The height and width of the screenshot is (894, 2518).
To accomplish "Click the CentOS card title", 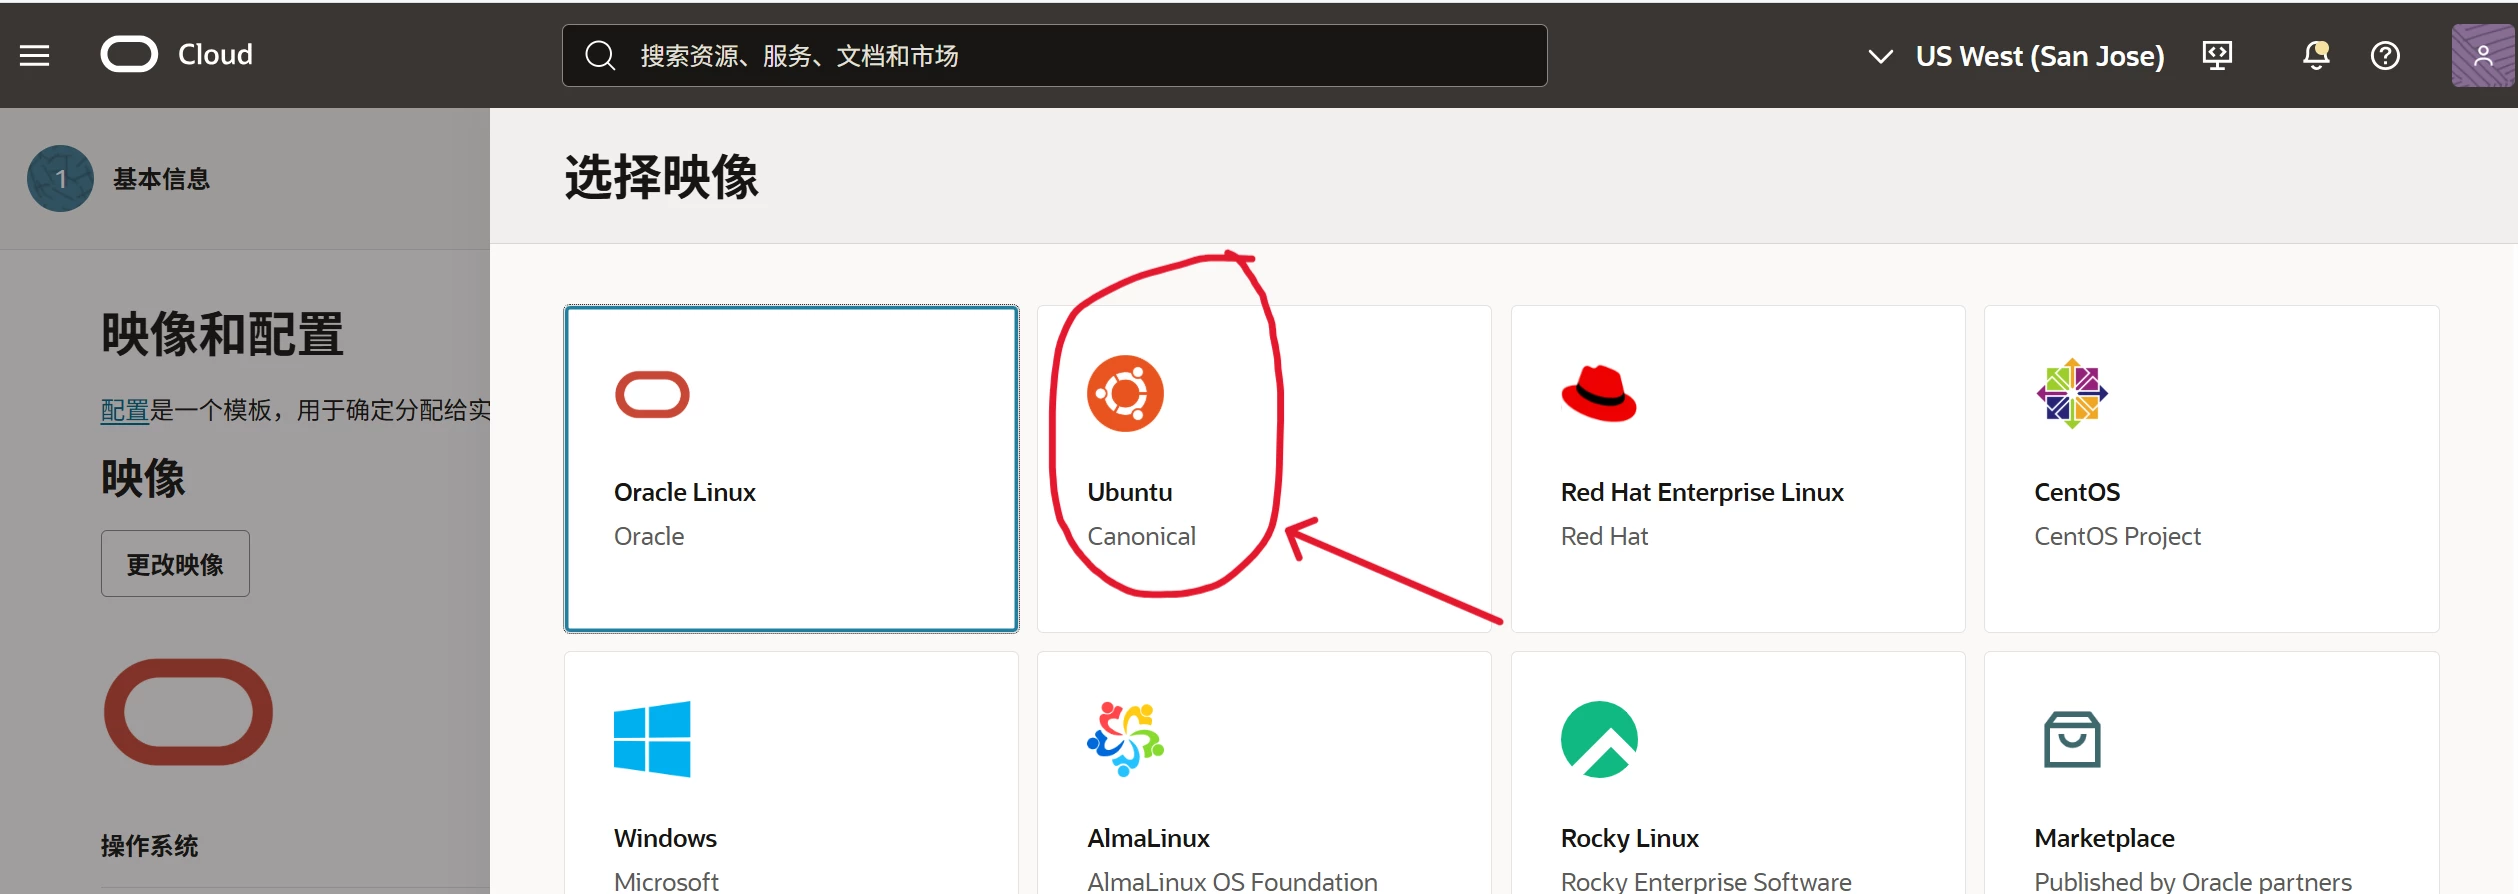I will [x=2077, y=492].
